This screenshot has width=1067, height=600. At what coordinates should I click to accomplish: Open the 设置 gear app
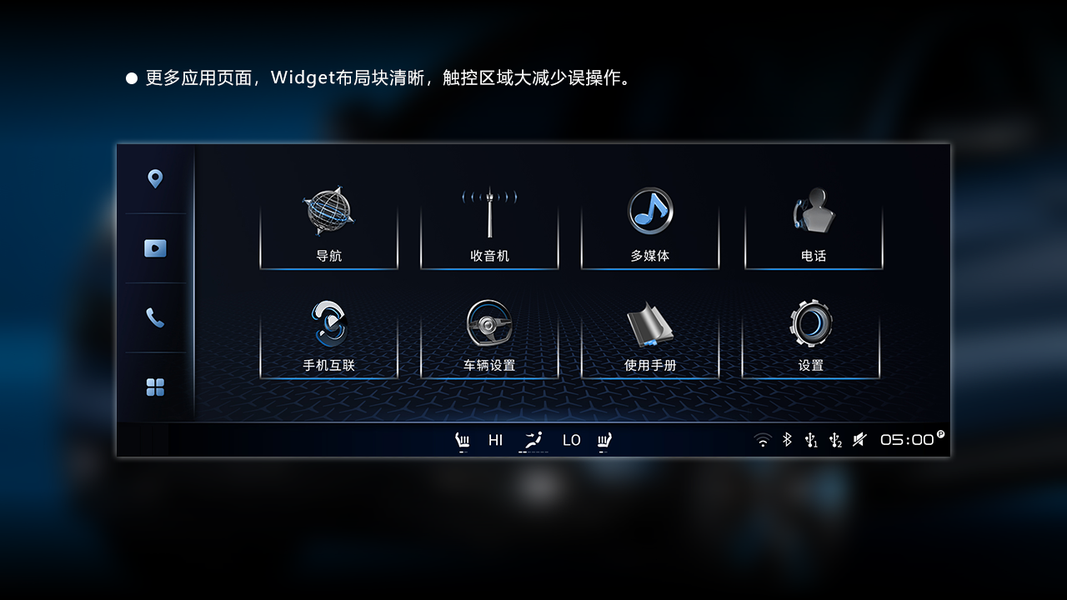810,337
